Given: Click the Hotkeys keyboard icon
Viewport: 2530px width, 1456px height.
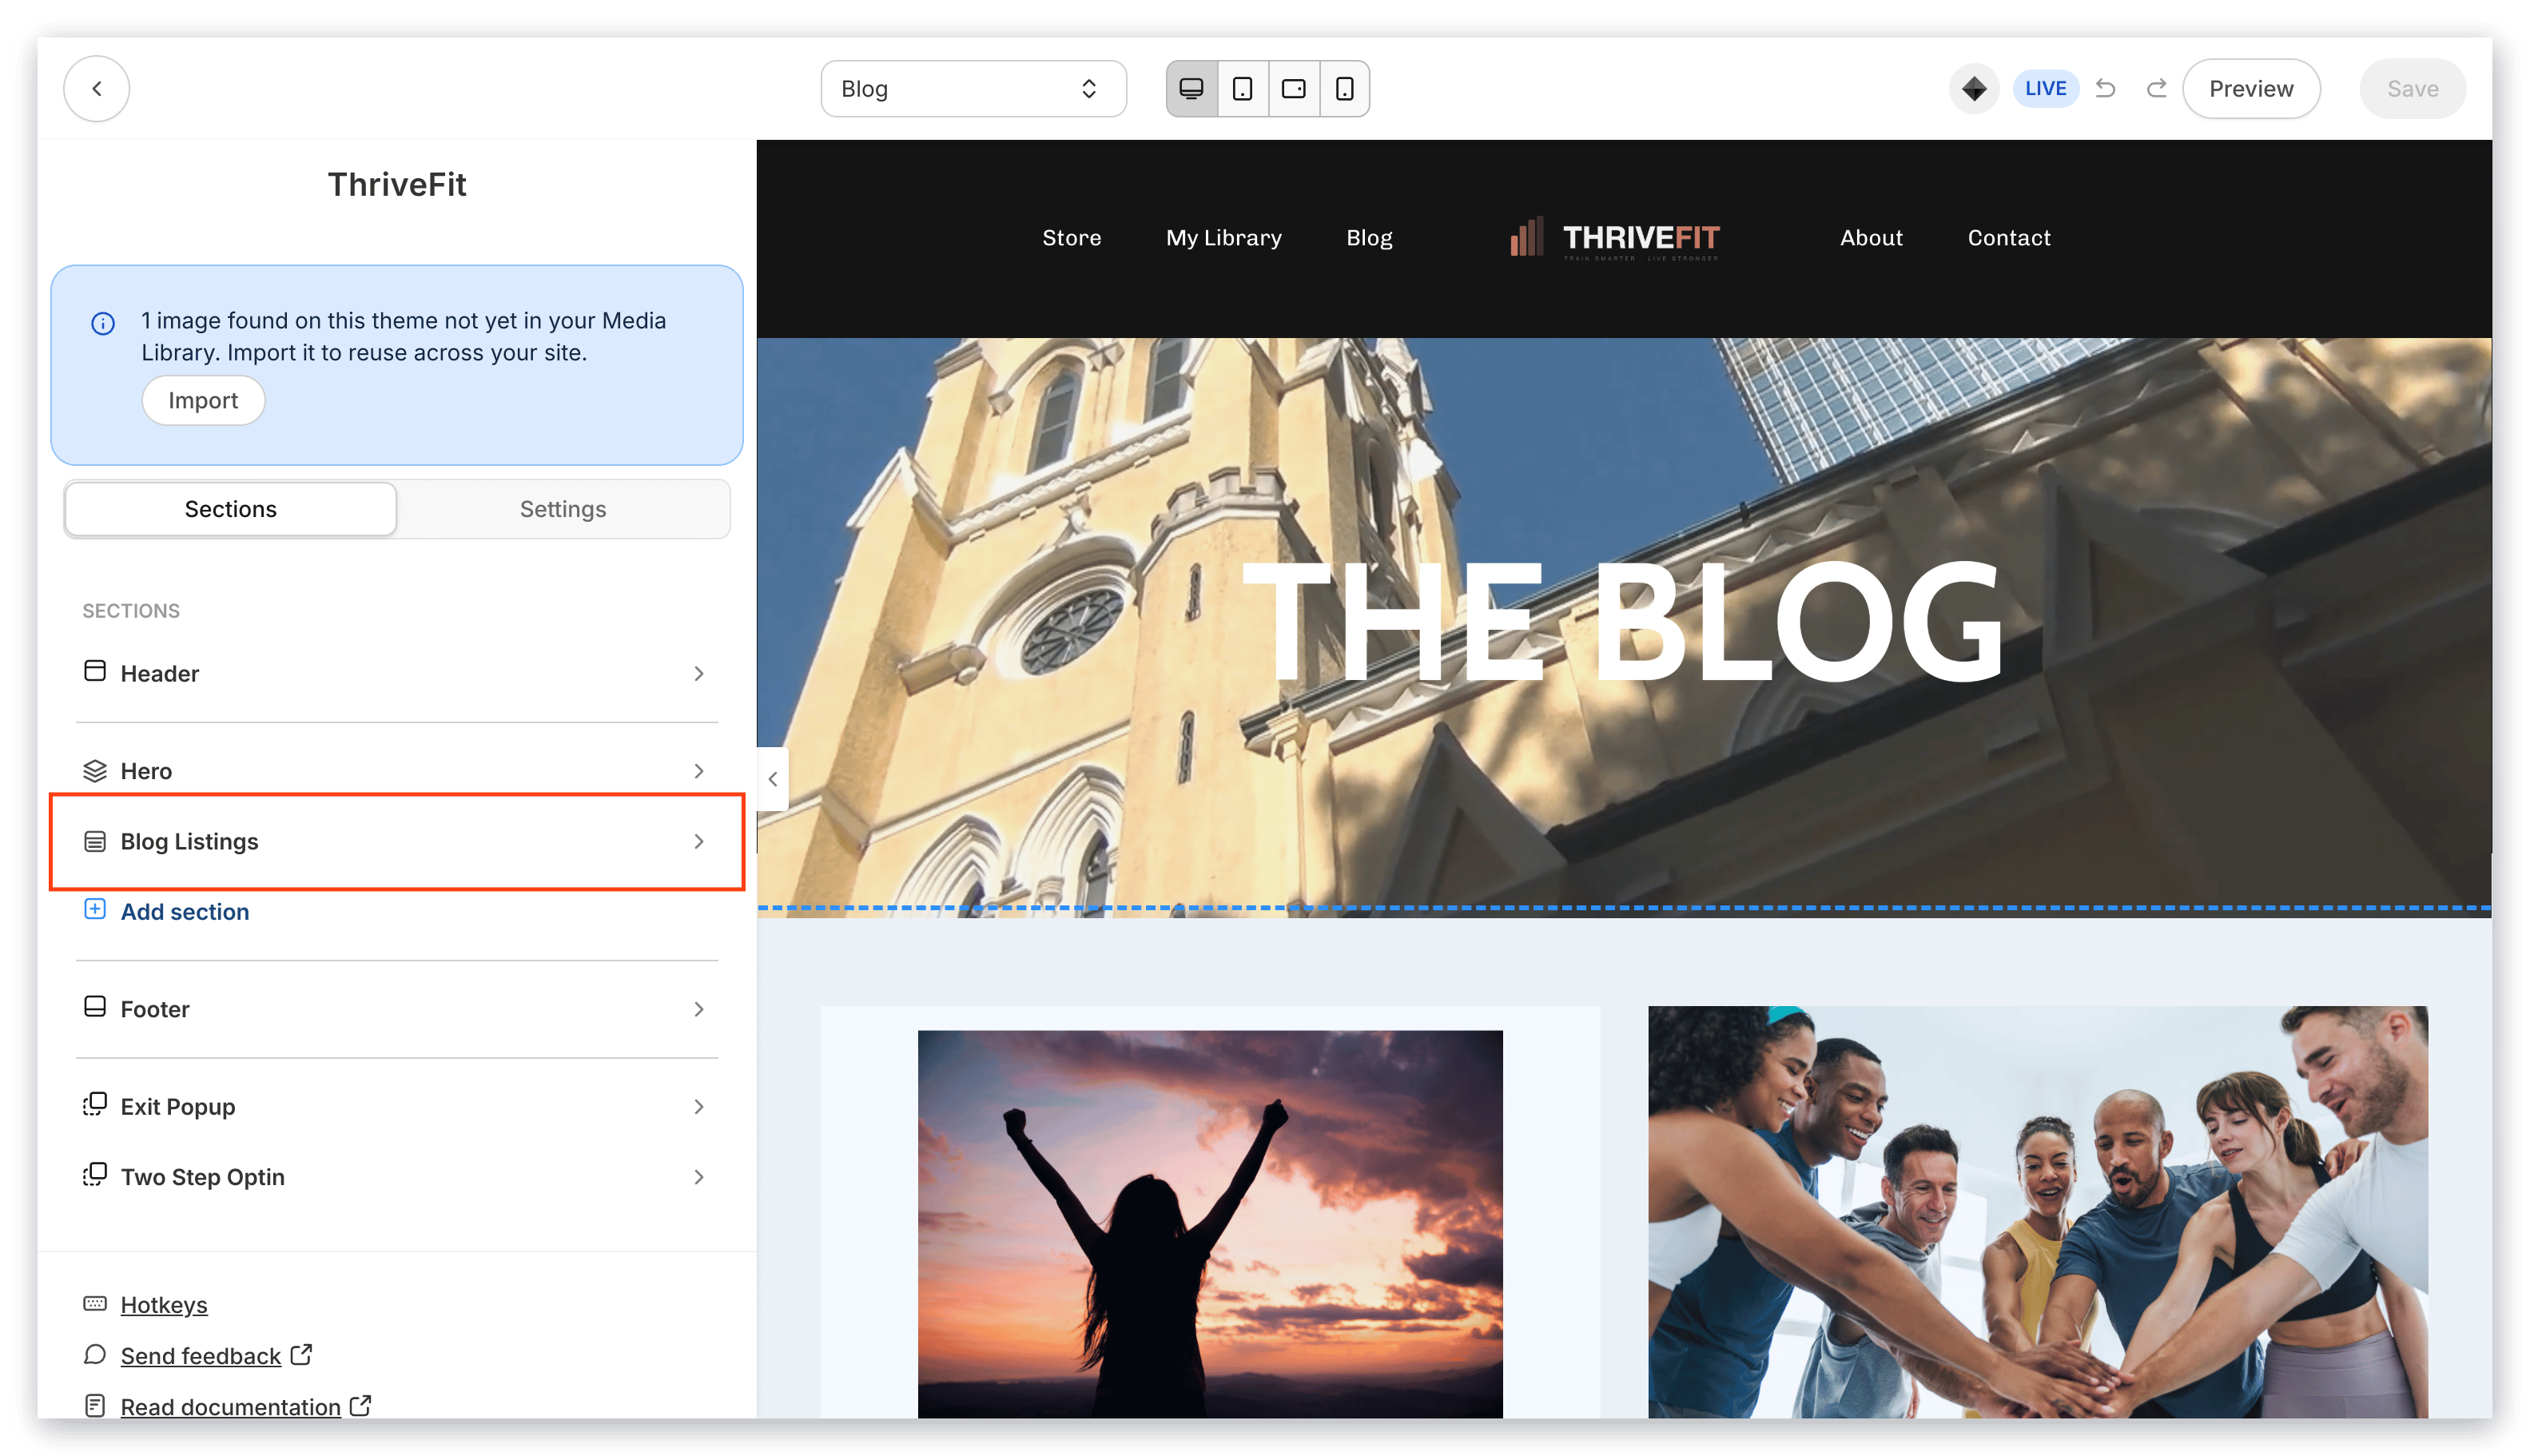Looking at the screenshot, I should coord(95,1303).
